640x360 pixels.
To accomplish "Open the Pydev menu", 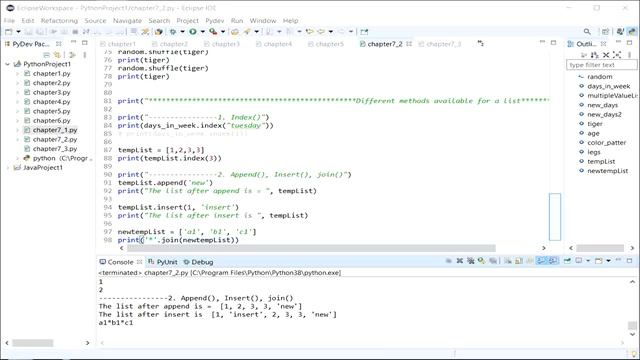I will (215, 20).
